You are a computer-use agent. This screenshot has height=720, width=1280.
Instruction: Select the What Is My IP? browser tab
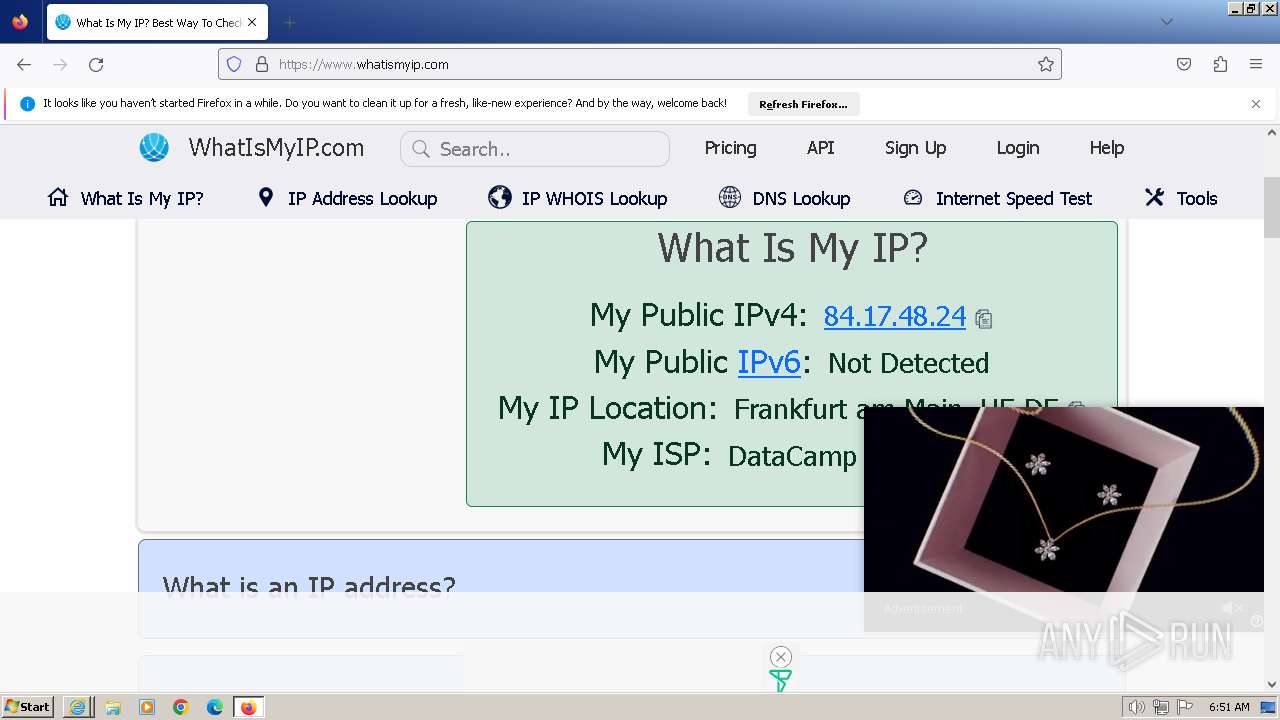157,22
